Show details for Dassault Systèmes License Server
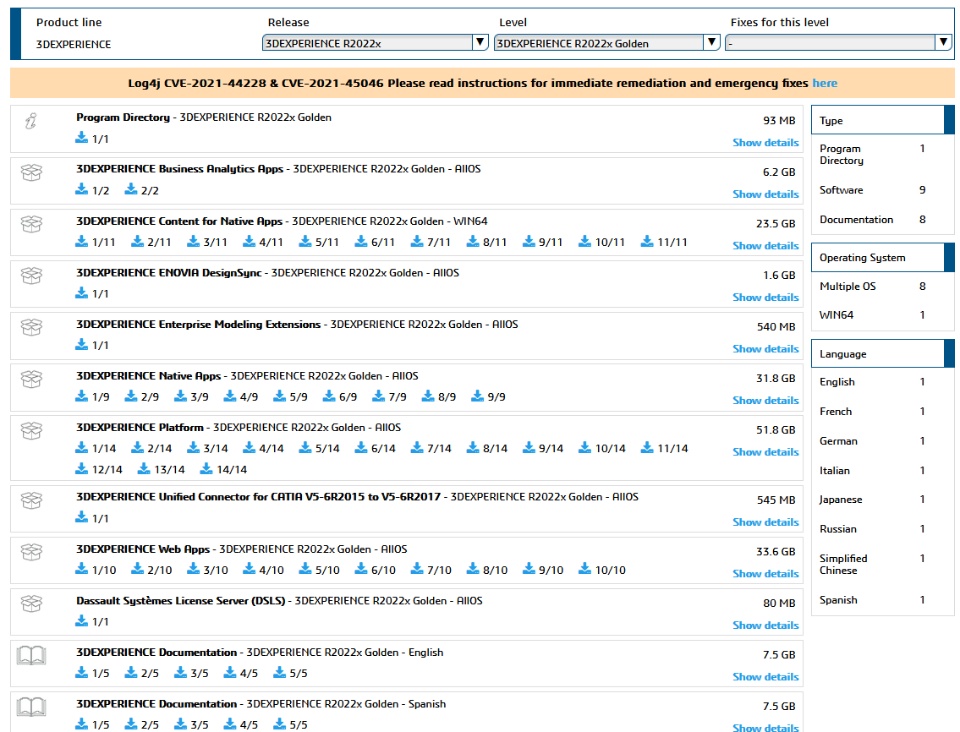 pos(765,626)
